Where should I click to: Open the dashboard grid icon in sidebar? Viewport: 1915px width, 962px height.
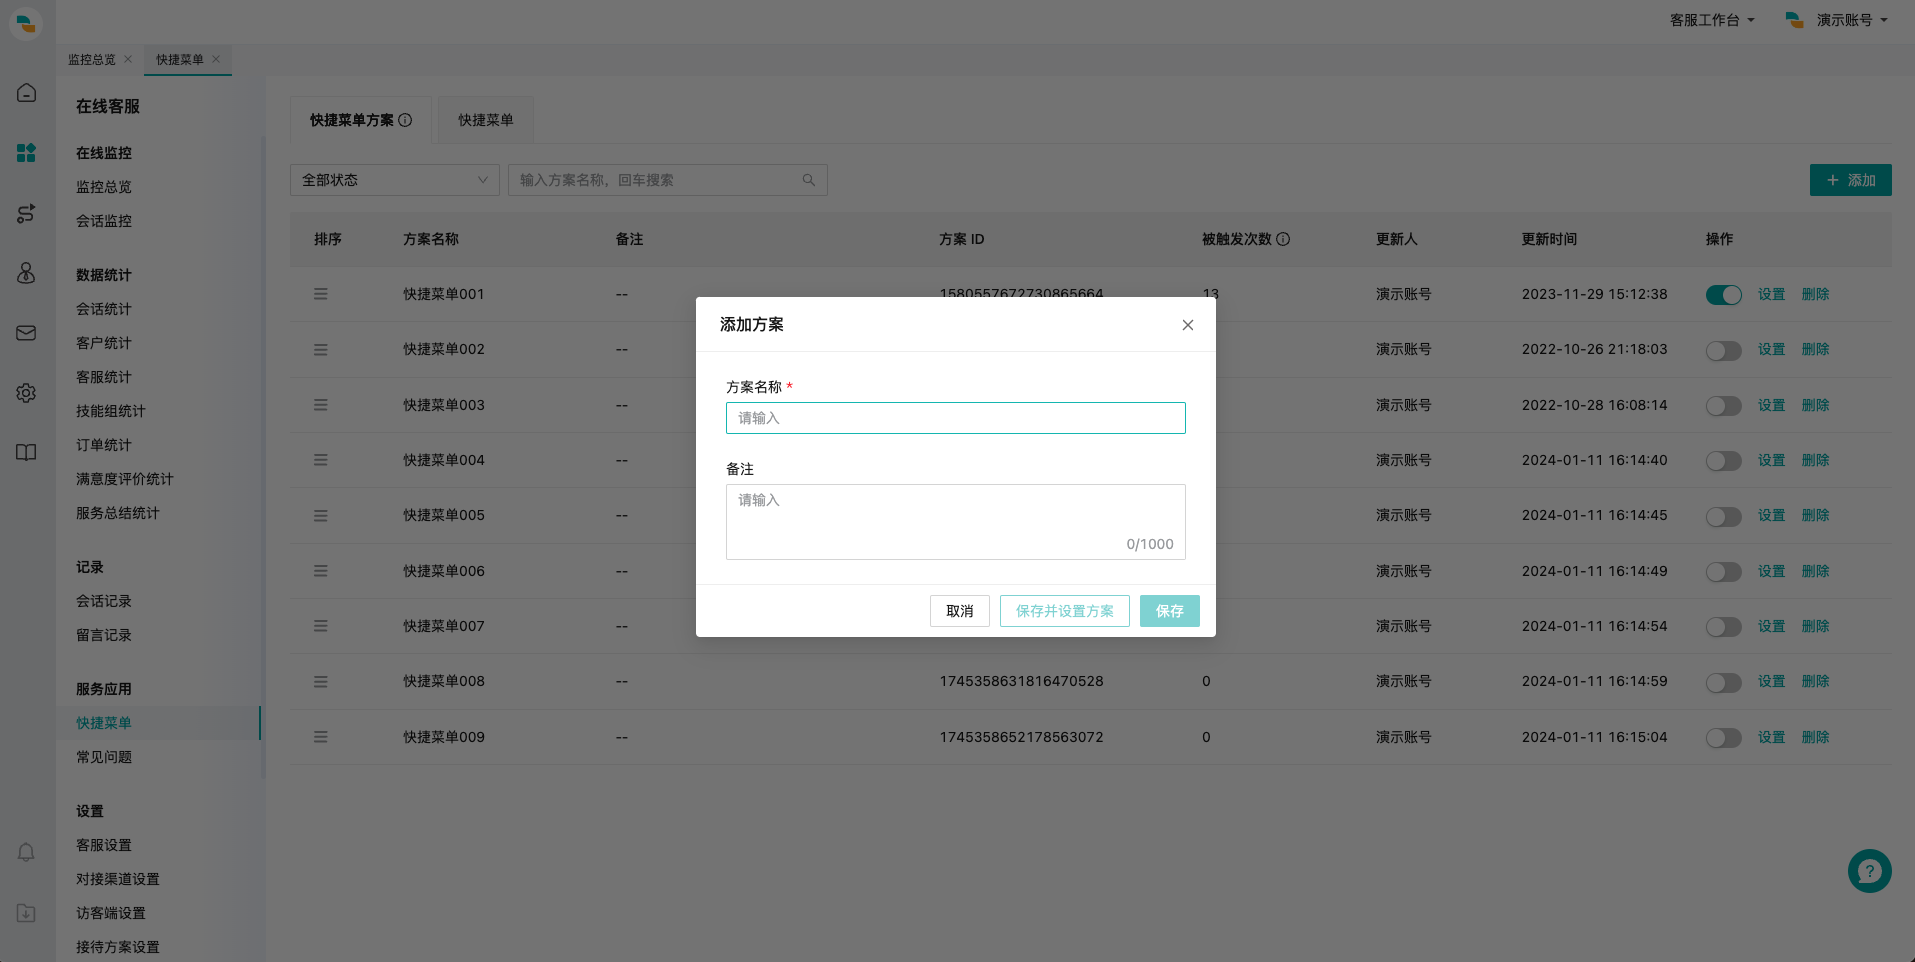tap(27, 153)
